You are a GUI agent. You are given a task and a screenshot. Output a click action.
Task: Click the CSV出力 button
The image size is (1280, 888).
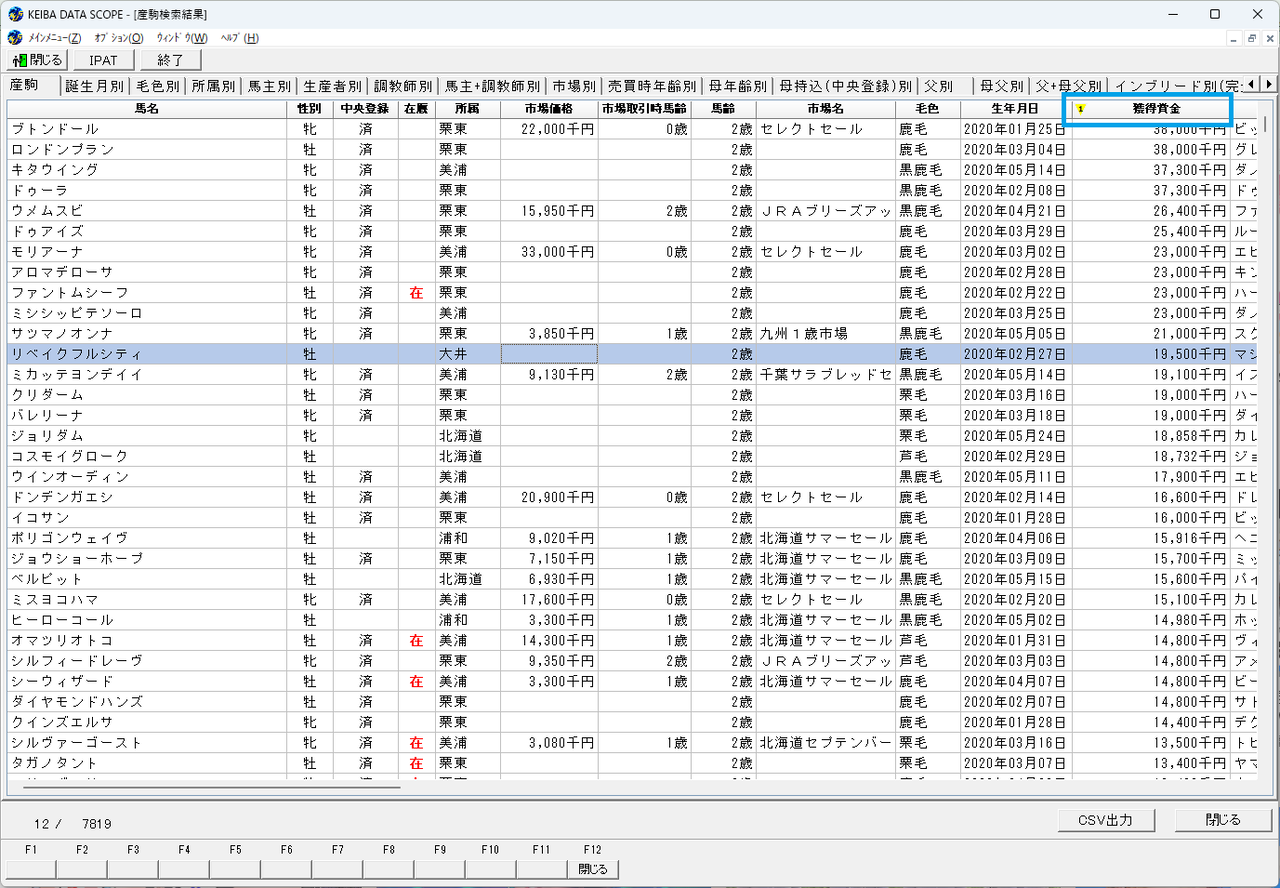[x=1105, y=820]
